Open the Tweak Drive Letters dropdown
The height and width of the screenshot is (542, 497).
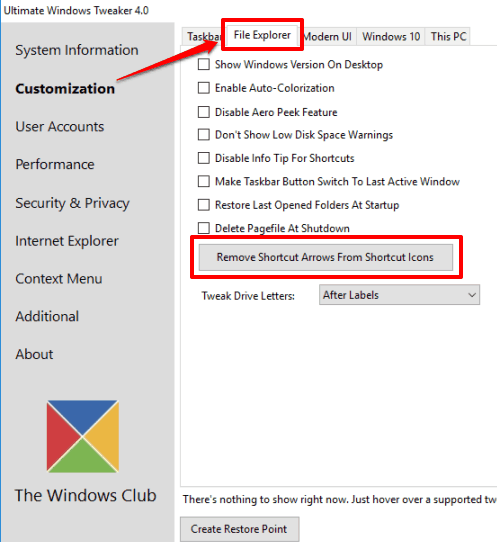click(x=399, y=295)
